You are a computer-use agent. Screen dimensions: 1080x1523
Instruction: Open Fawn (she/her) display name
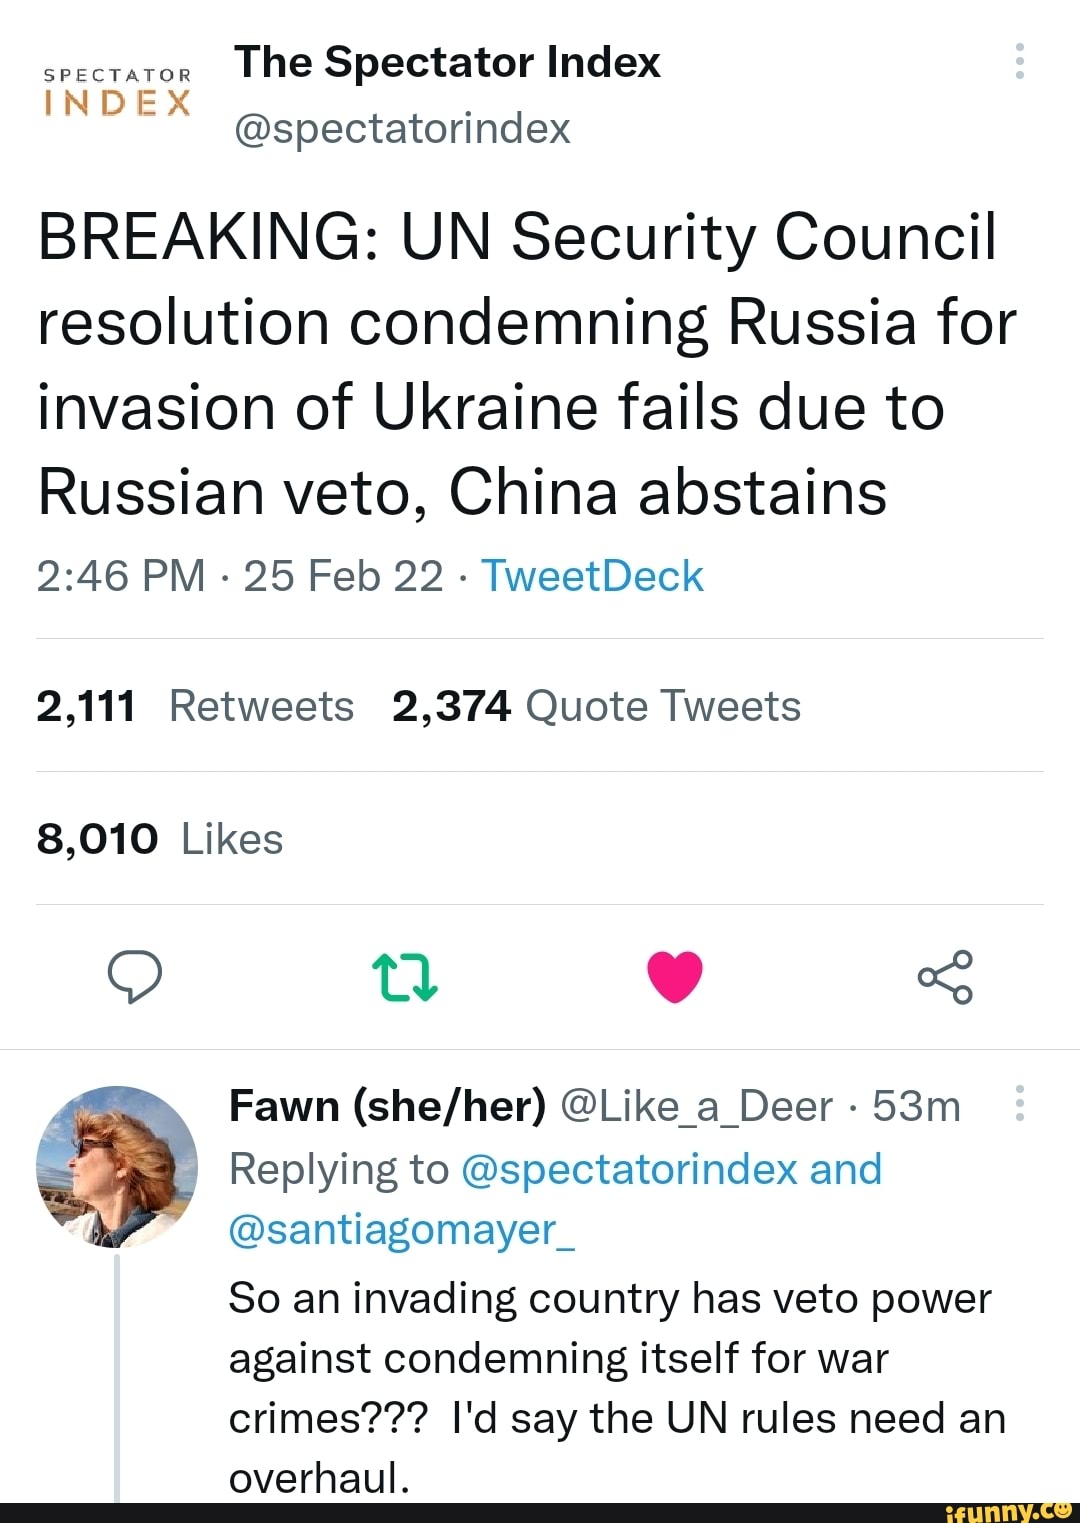[388, 1106]
